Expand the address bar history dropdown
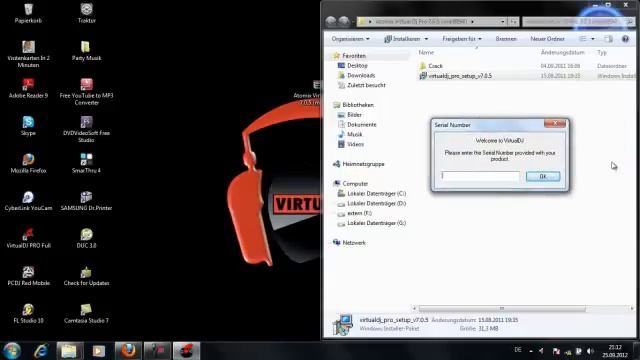The image size is (640, 360). 502,21
